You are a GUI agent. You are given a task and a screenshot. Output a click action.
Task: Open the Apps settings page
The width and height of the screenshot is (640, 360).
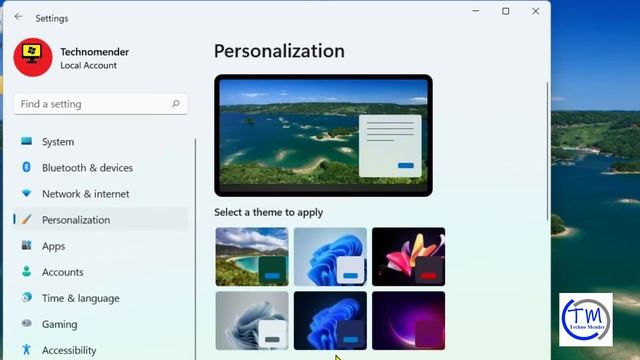[x=101, y=246]
